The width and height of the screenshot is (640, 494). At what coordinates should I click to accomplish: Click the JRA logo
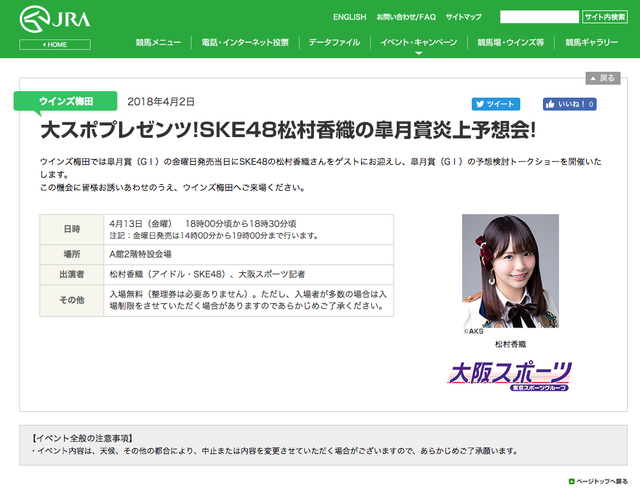point(55,19)
